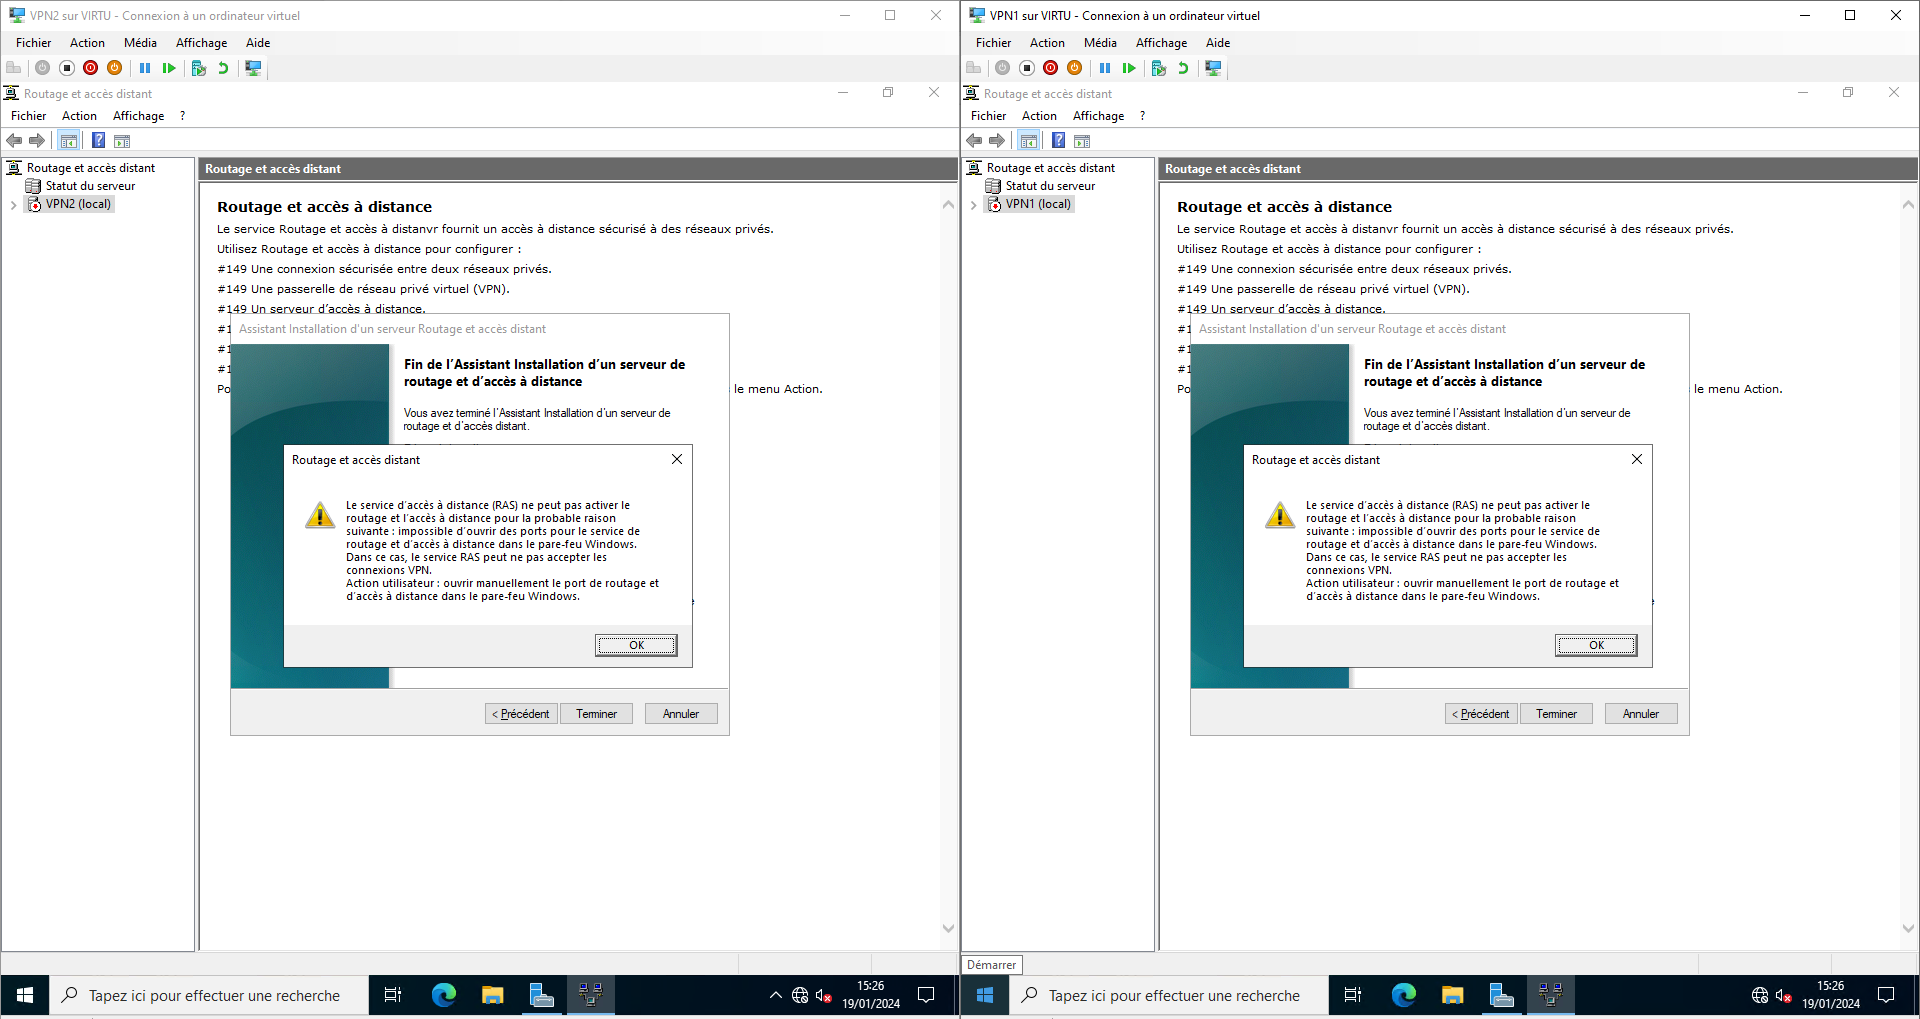Reset the VPN2 machine with the green play icon
Viewport: 1920px width, 1019px height.
coord(169,68)
